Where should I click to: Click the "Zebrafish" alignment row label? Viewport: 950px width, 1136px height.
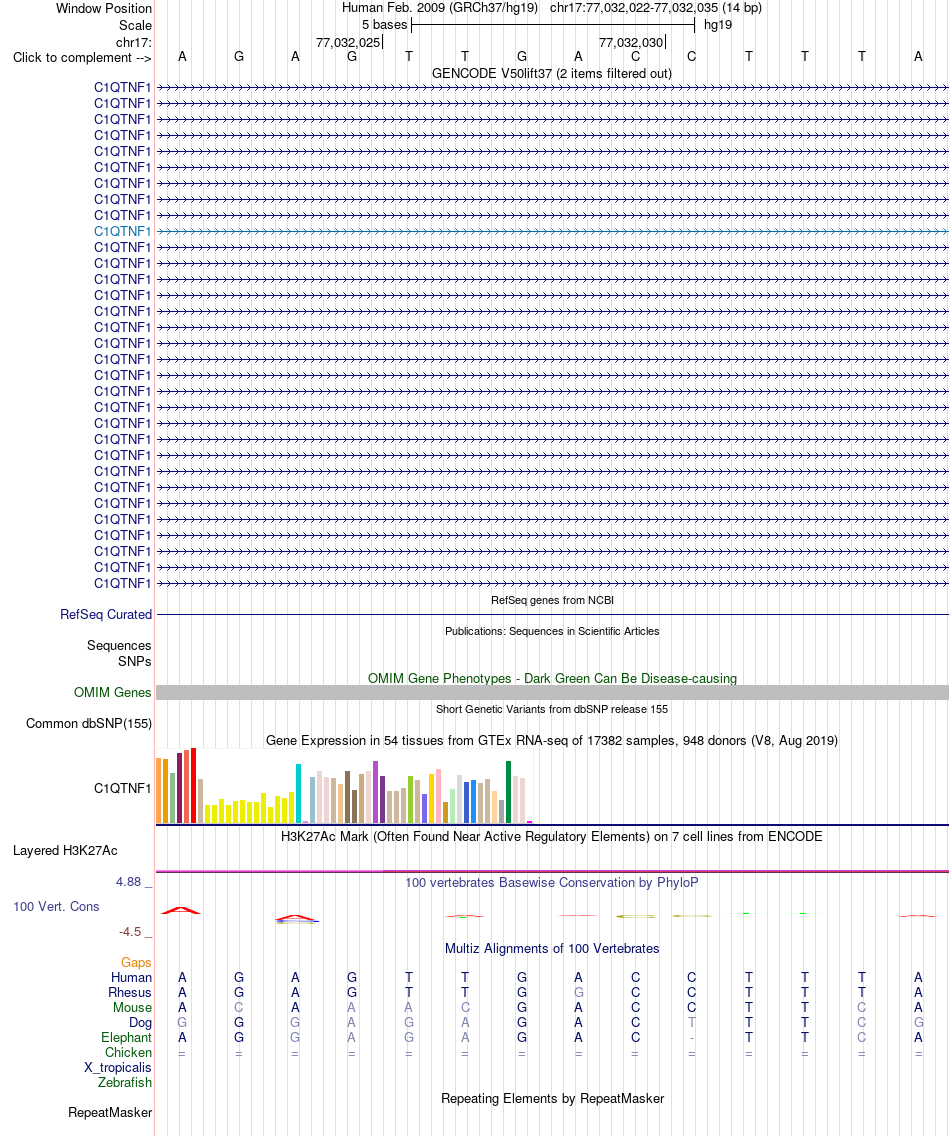coord(125,1082)
